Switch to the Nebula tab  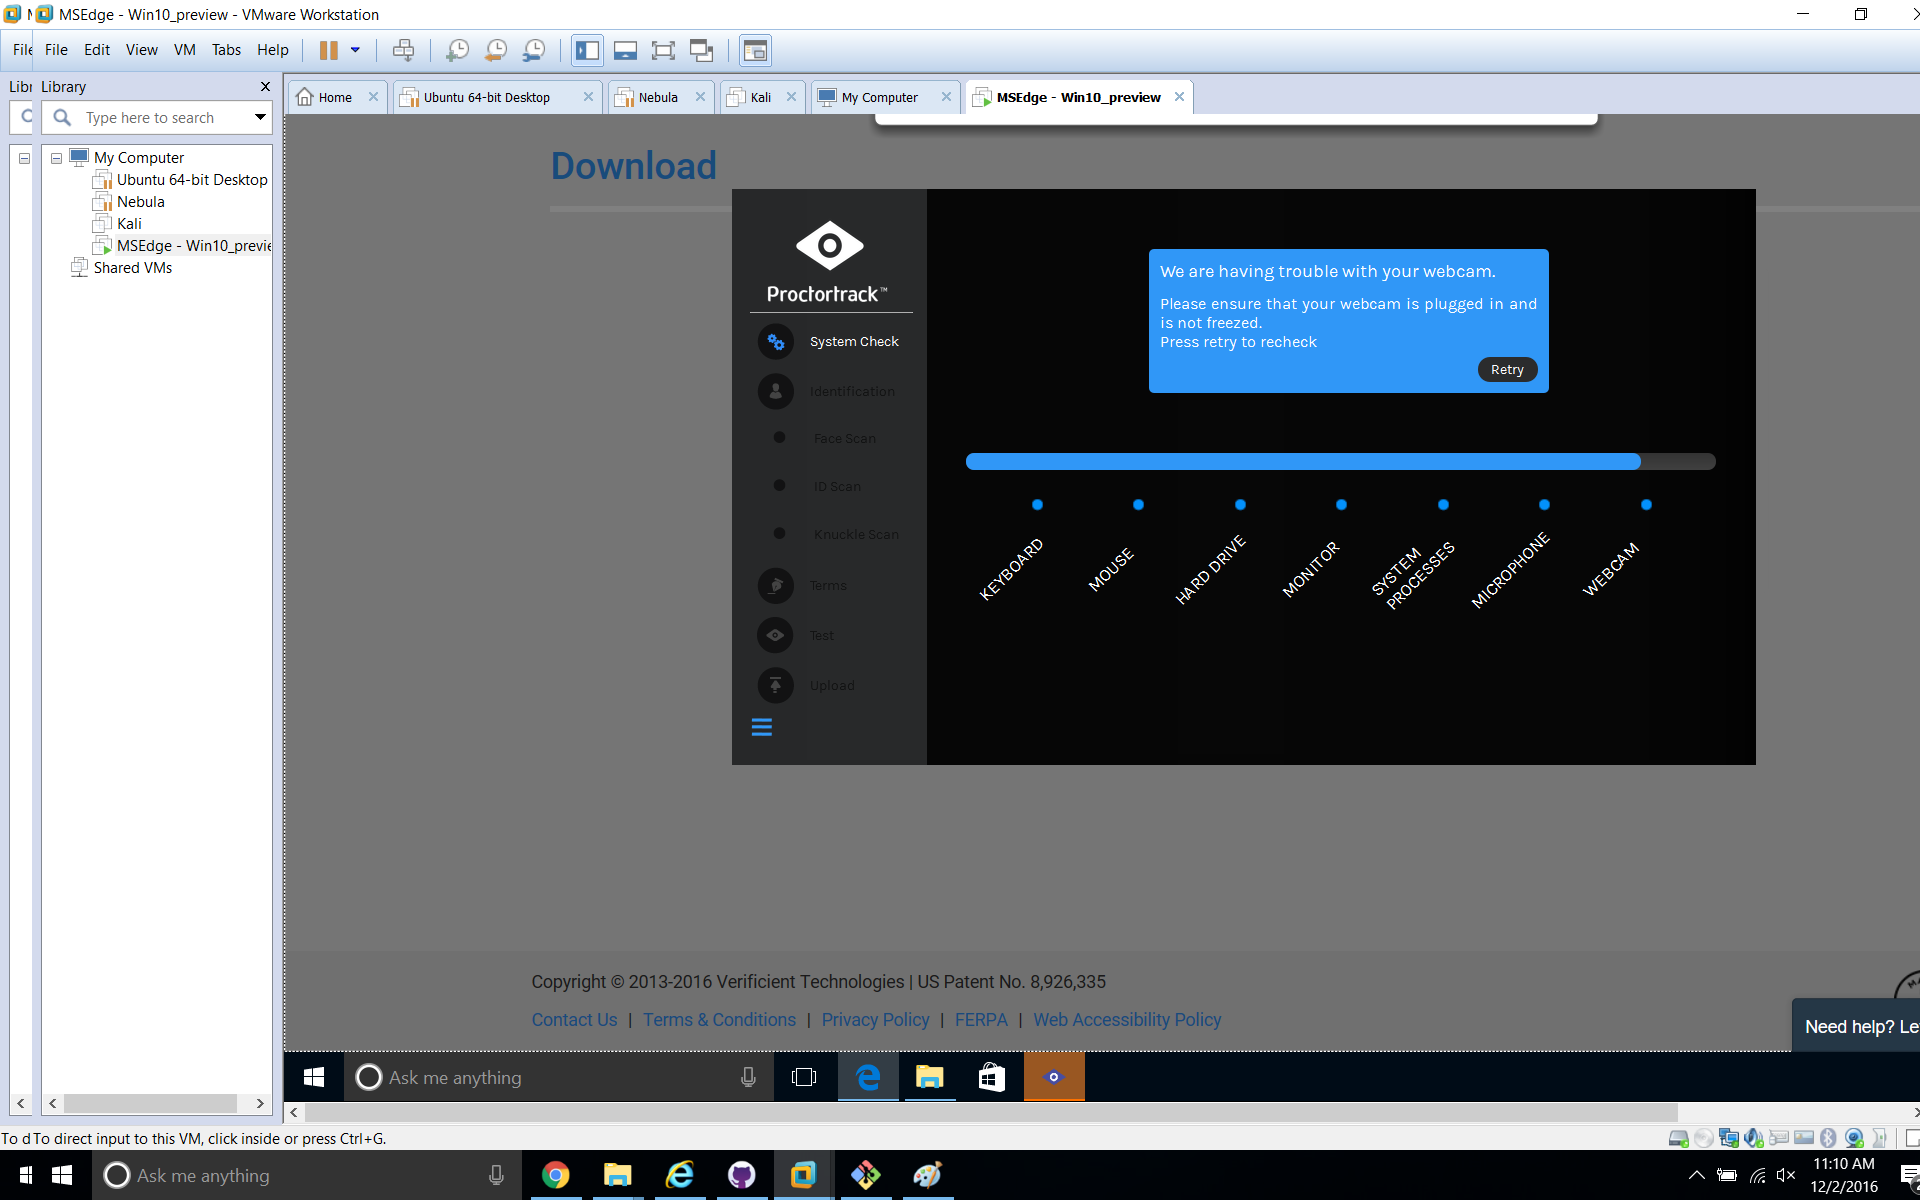[x=659, y=97]
